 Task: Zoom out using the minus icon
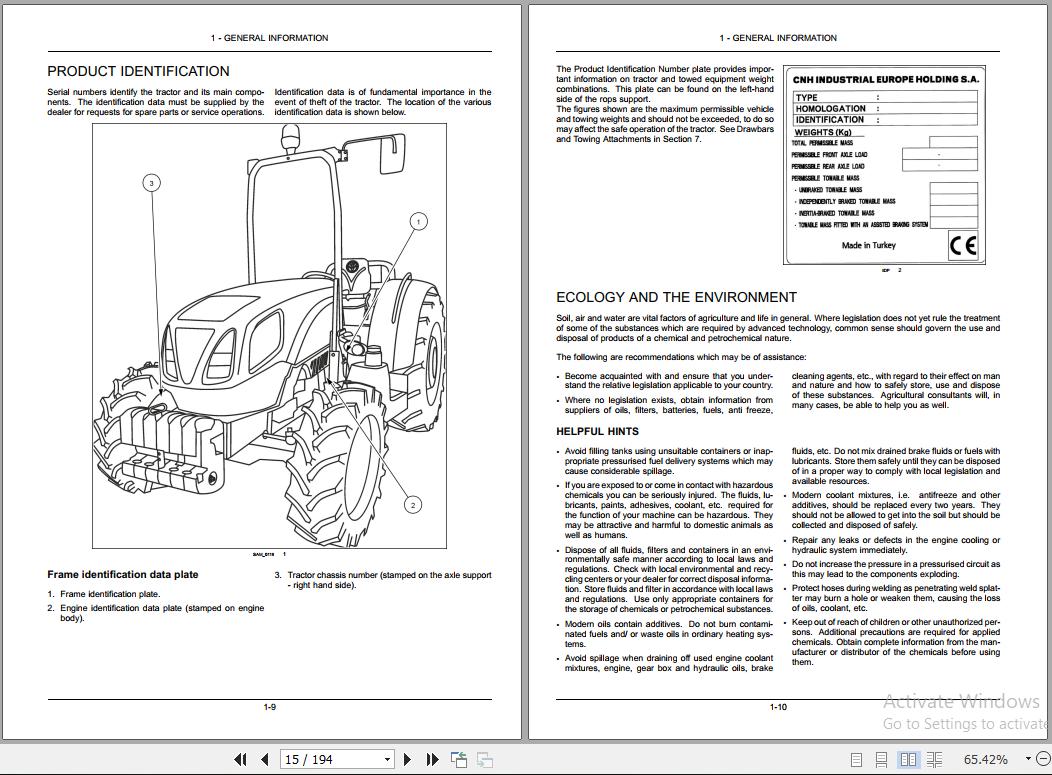coord(1043,760)
